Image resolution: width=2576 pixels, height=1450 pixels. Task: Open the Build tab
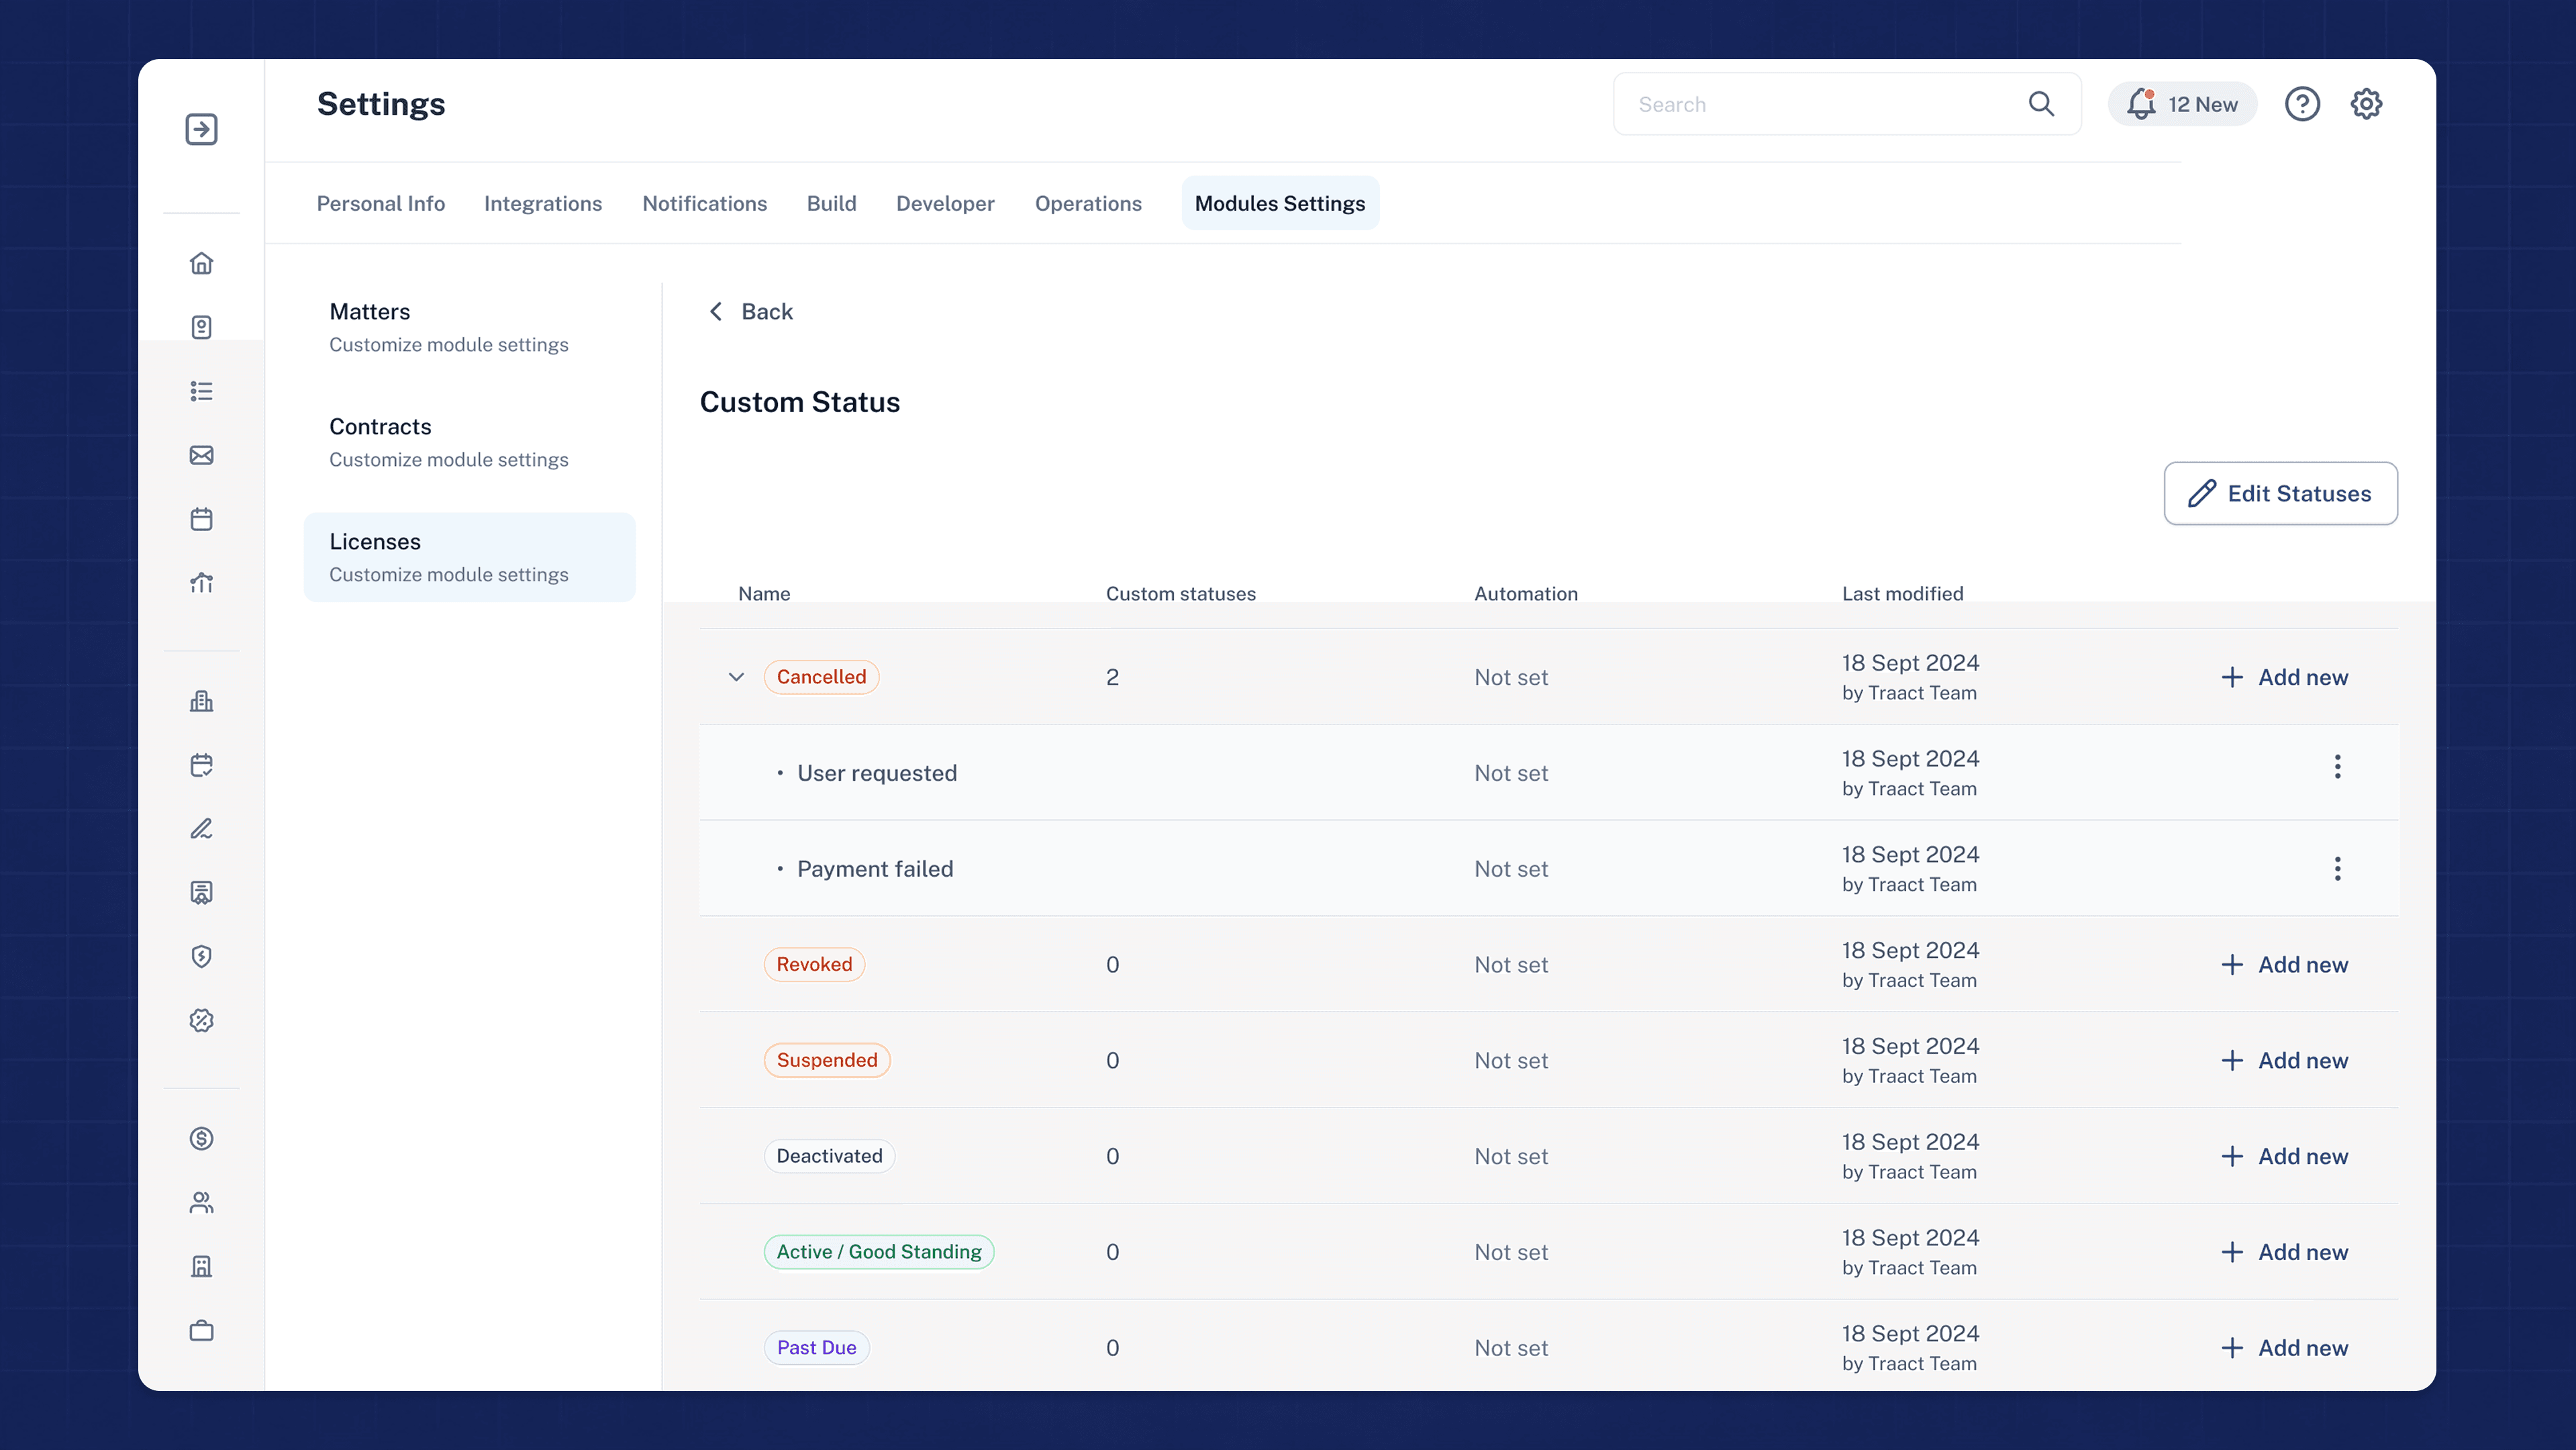pos(831,203)
